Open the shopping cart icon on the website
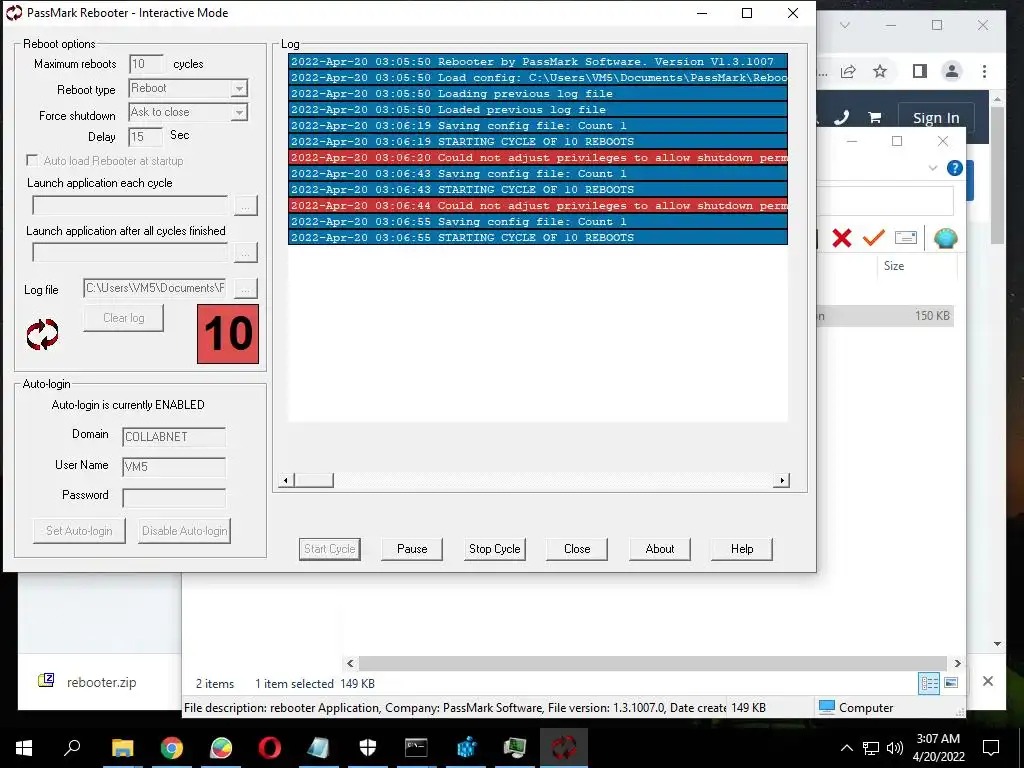Viewport: 1024px width, 768px height. (x=874, y=118)
